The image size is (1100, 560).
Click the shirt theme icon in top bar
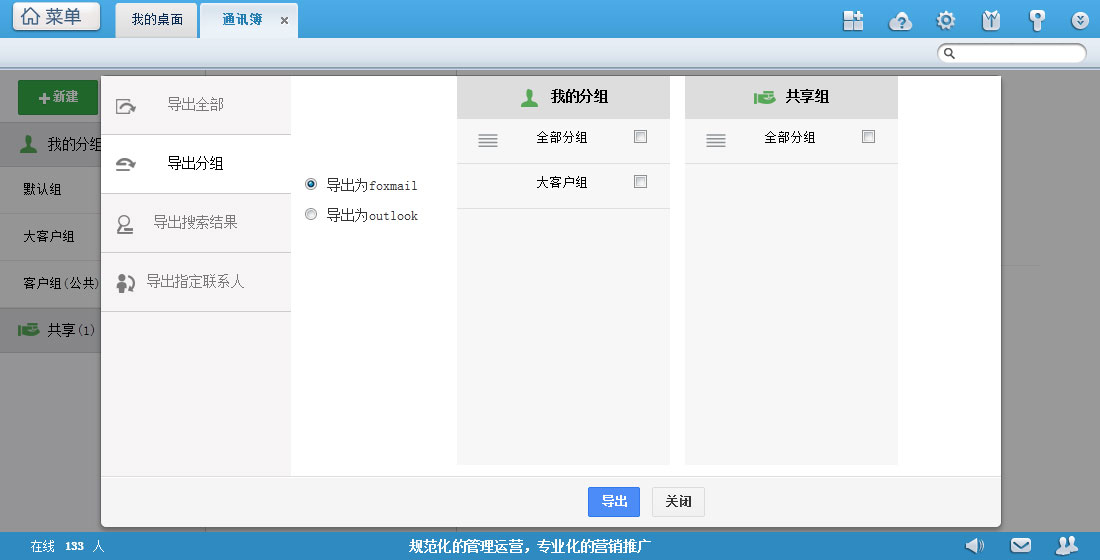click(x=991, y=20)
